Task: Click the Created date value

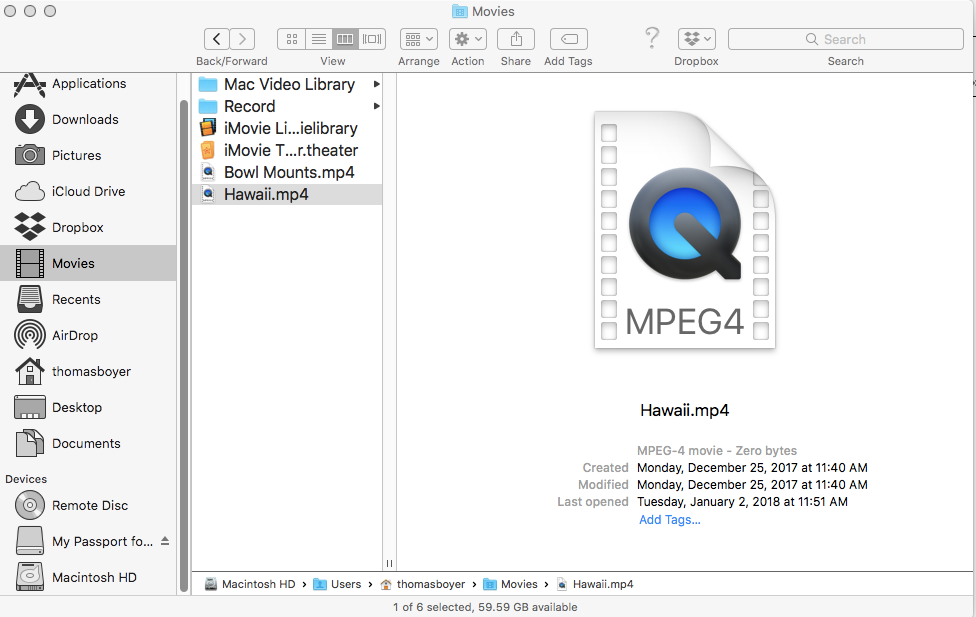Action: [x=752, y=468]
